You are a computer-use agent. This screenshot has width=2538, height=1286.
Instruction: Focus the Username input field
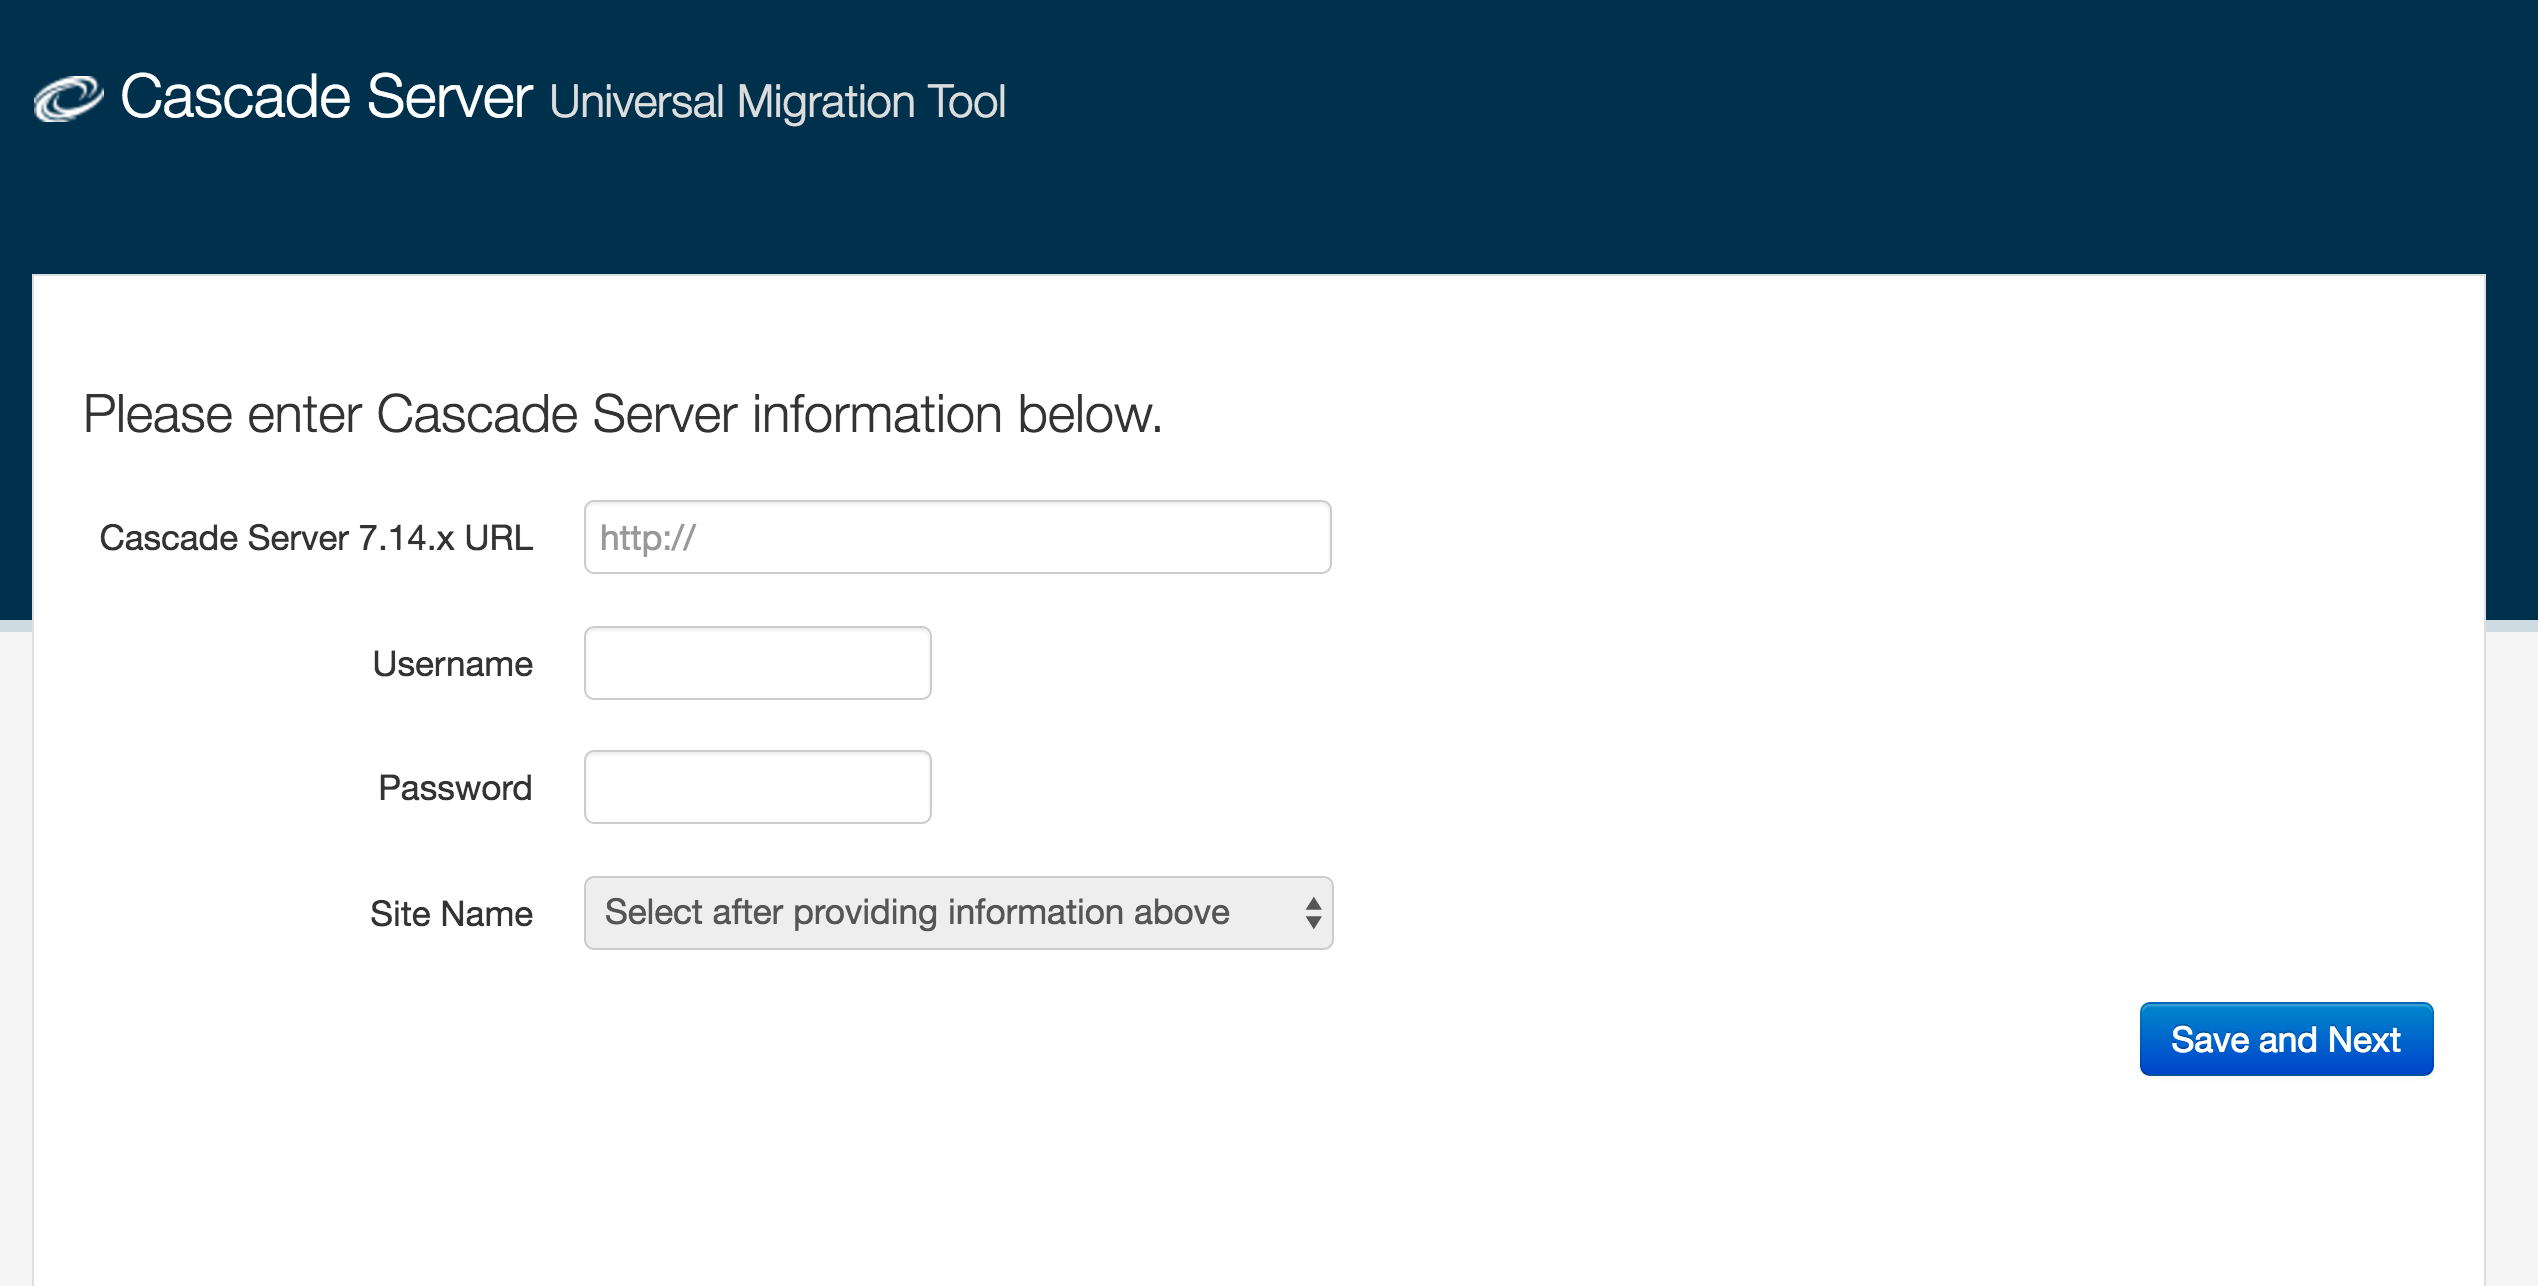tap(757, 663)
